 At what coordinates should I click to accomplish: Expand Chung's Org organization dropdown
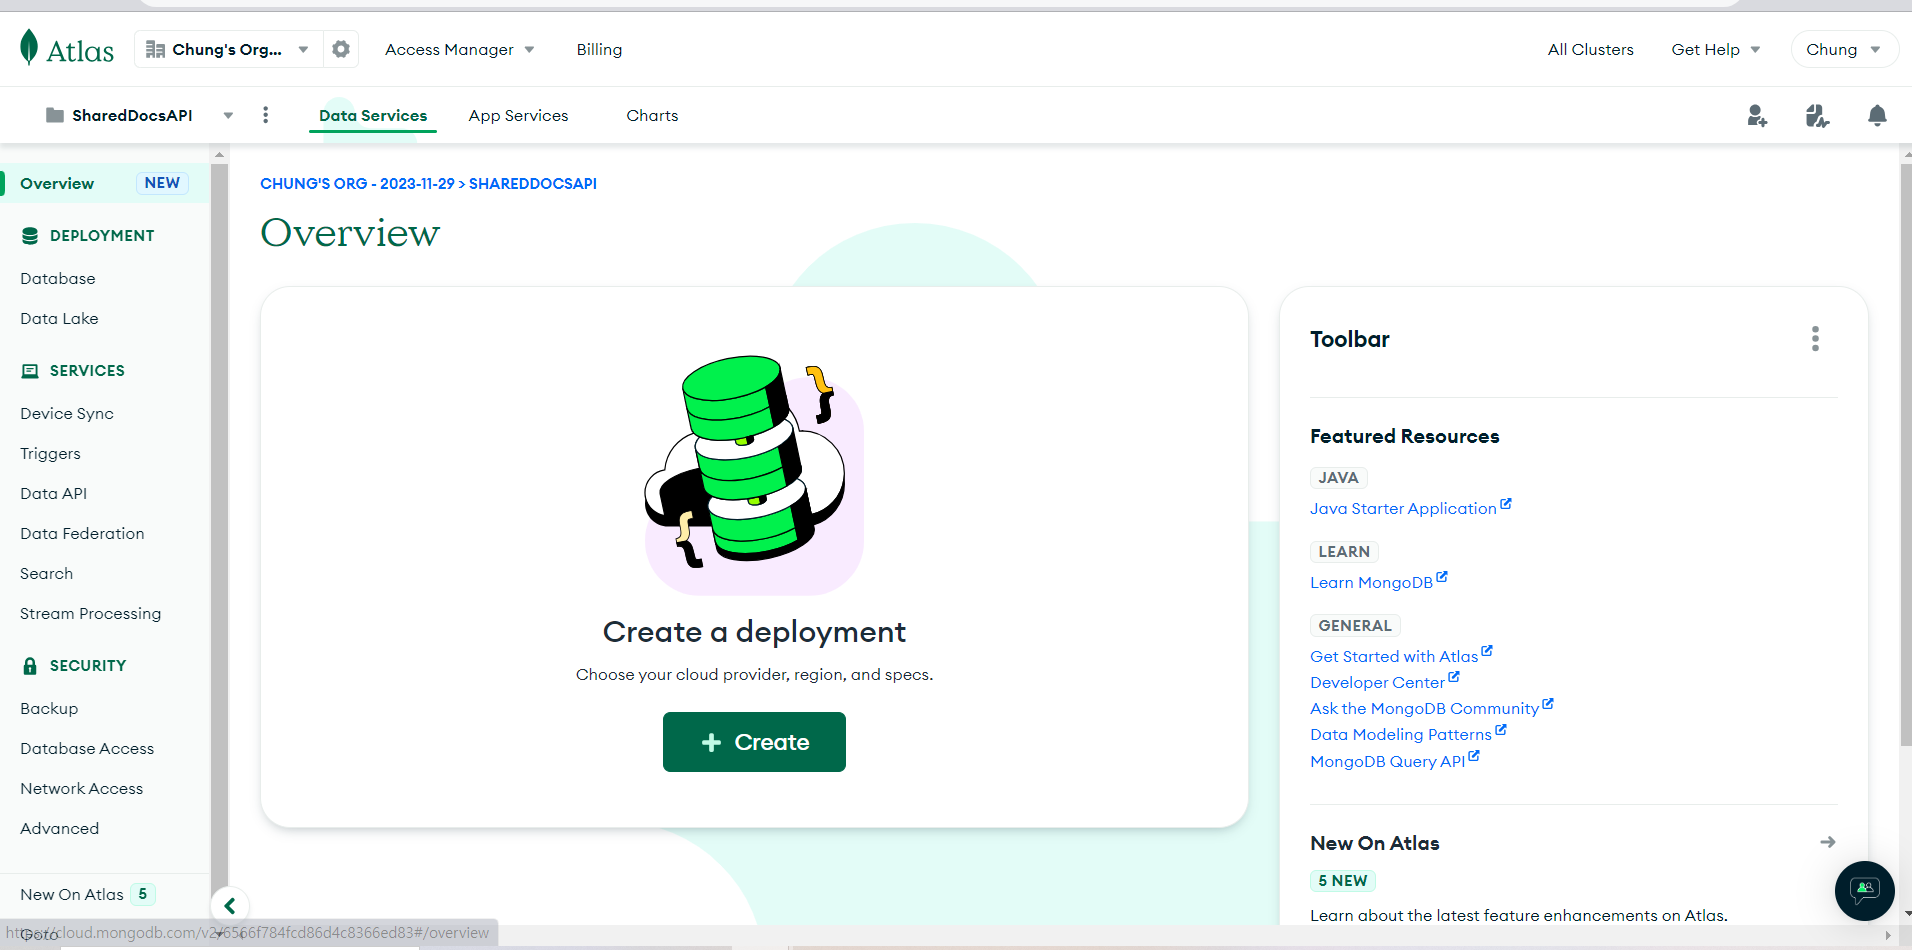click(303, 49)
